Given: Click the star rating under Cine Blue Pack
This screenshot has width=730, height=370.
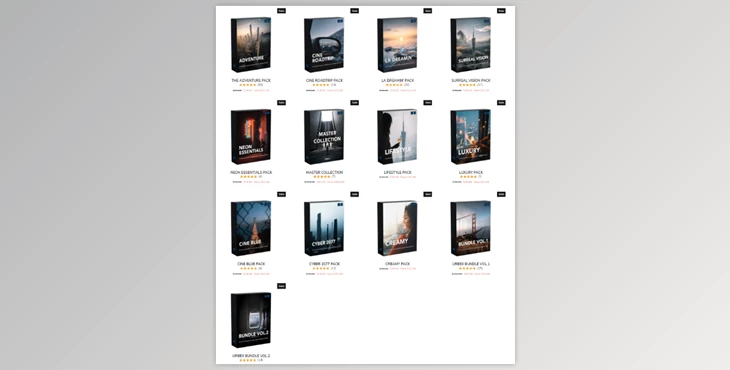Looking at the screenshot, I should [249, 269].
